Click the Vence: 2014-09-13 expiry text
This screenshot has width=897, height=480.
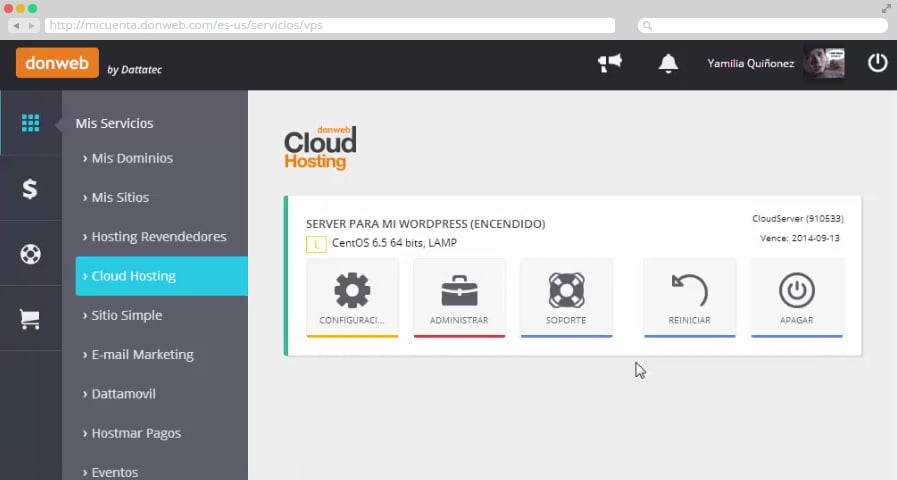[800, 238]
